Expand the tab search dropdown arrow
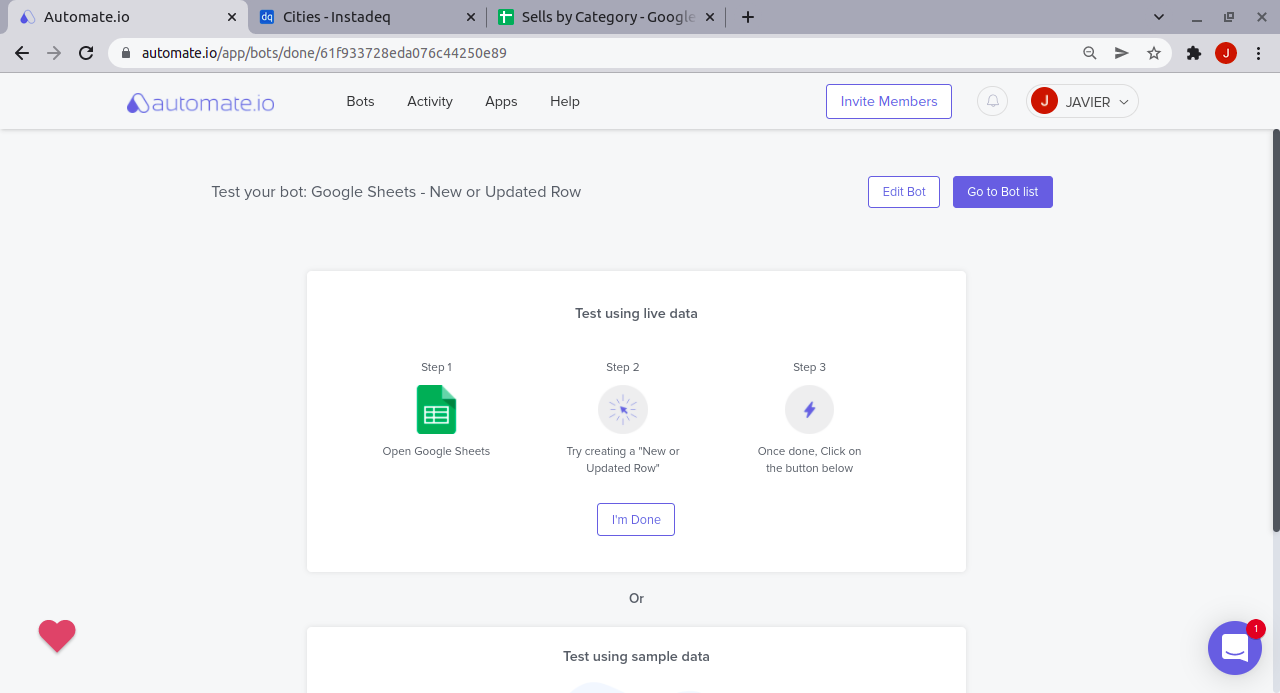This screenshot has height=693, width=1280. pos(1159,17)
